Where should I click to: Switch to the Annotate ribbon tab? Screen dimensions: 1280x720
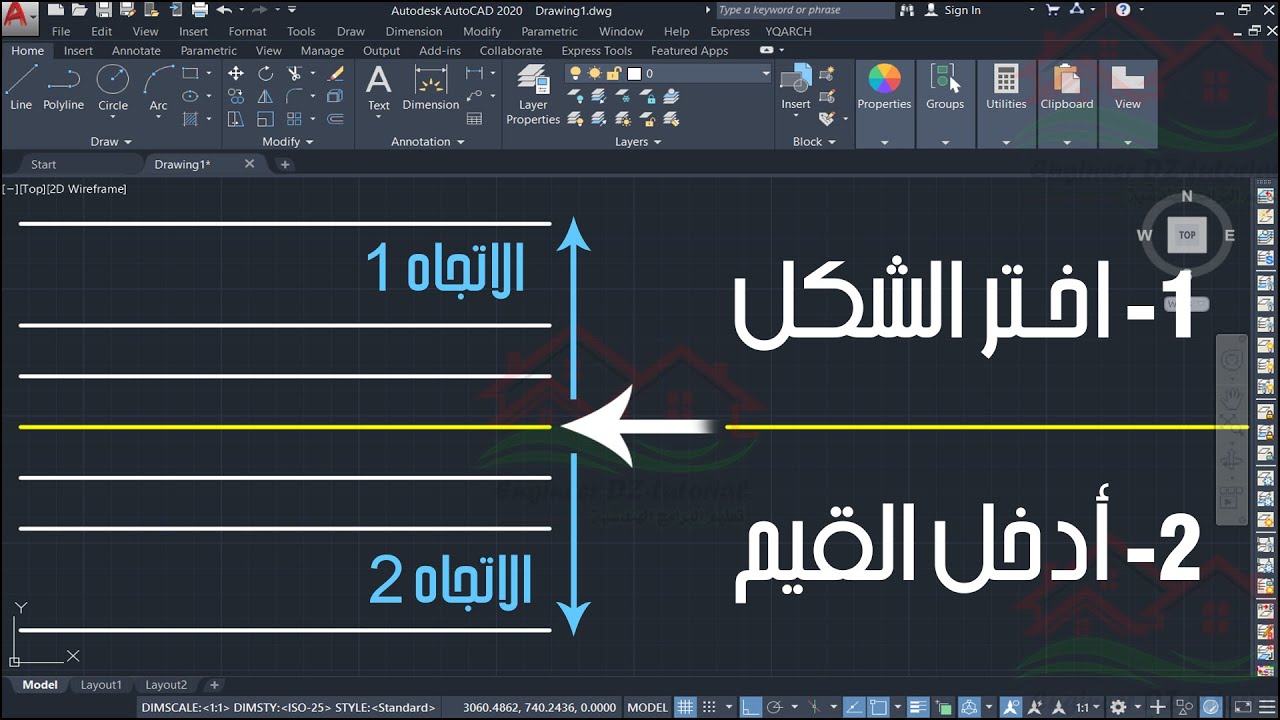tap(136, 50)
